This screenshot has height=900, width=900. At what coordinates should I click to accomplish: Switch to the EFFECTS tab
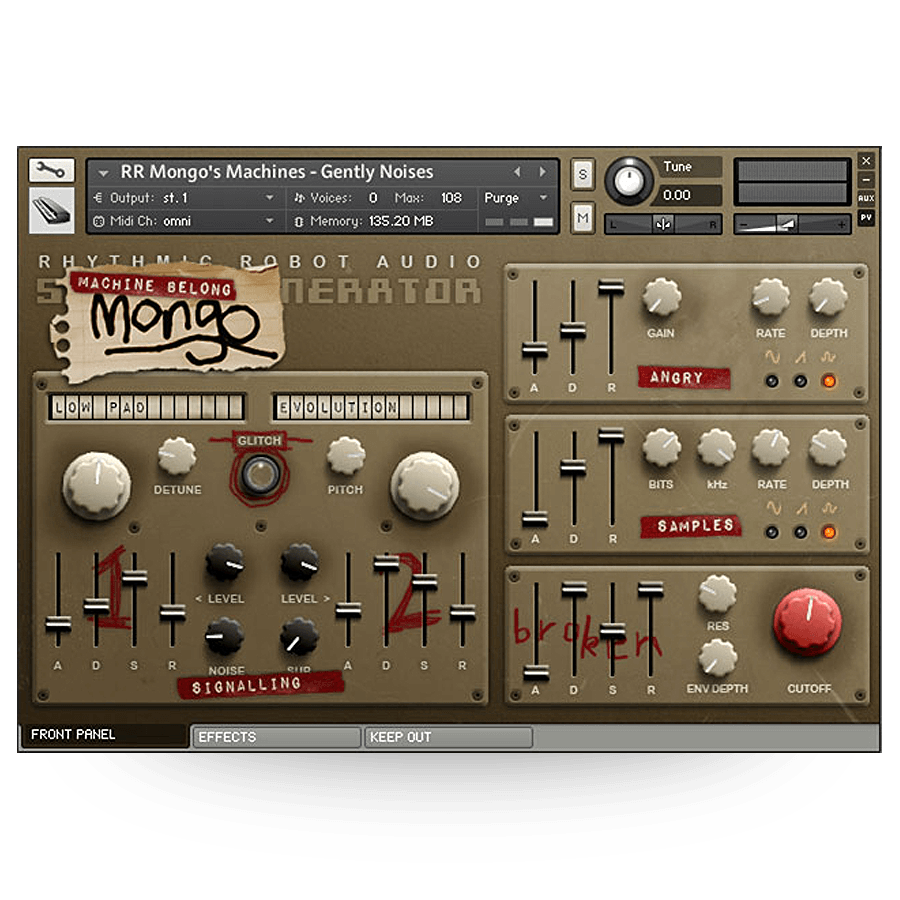tap(276, 737)
